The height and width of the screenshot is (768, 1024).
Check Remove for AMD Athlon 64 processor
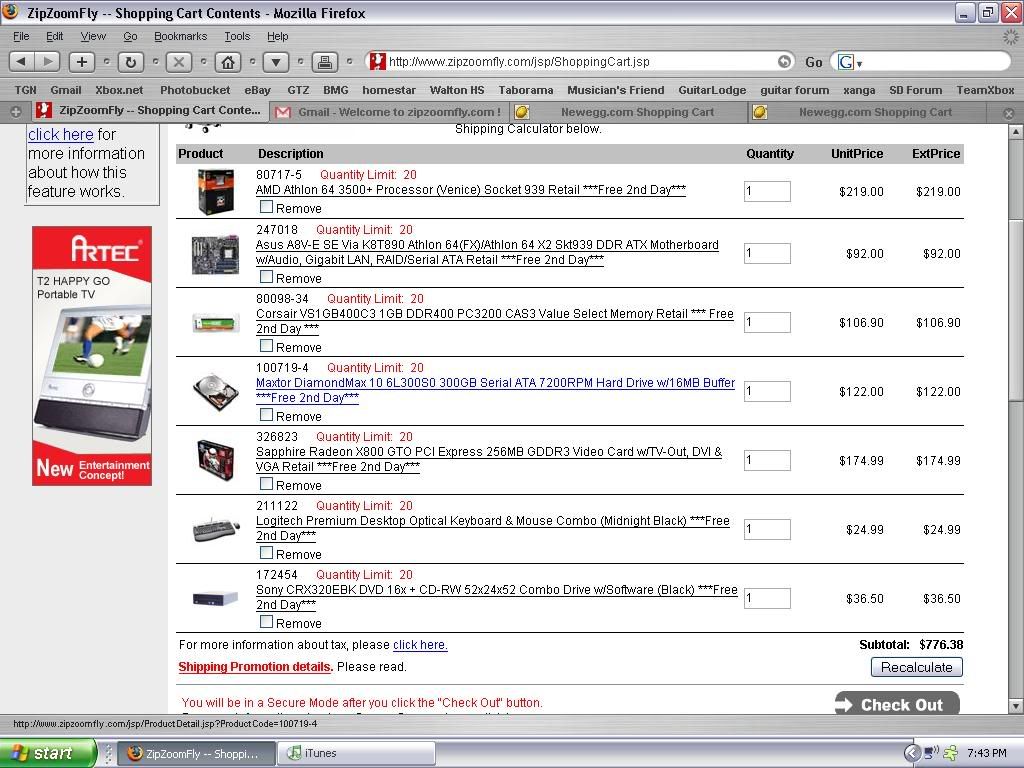pyautogui.click(x=266, y=207)
